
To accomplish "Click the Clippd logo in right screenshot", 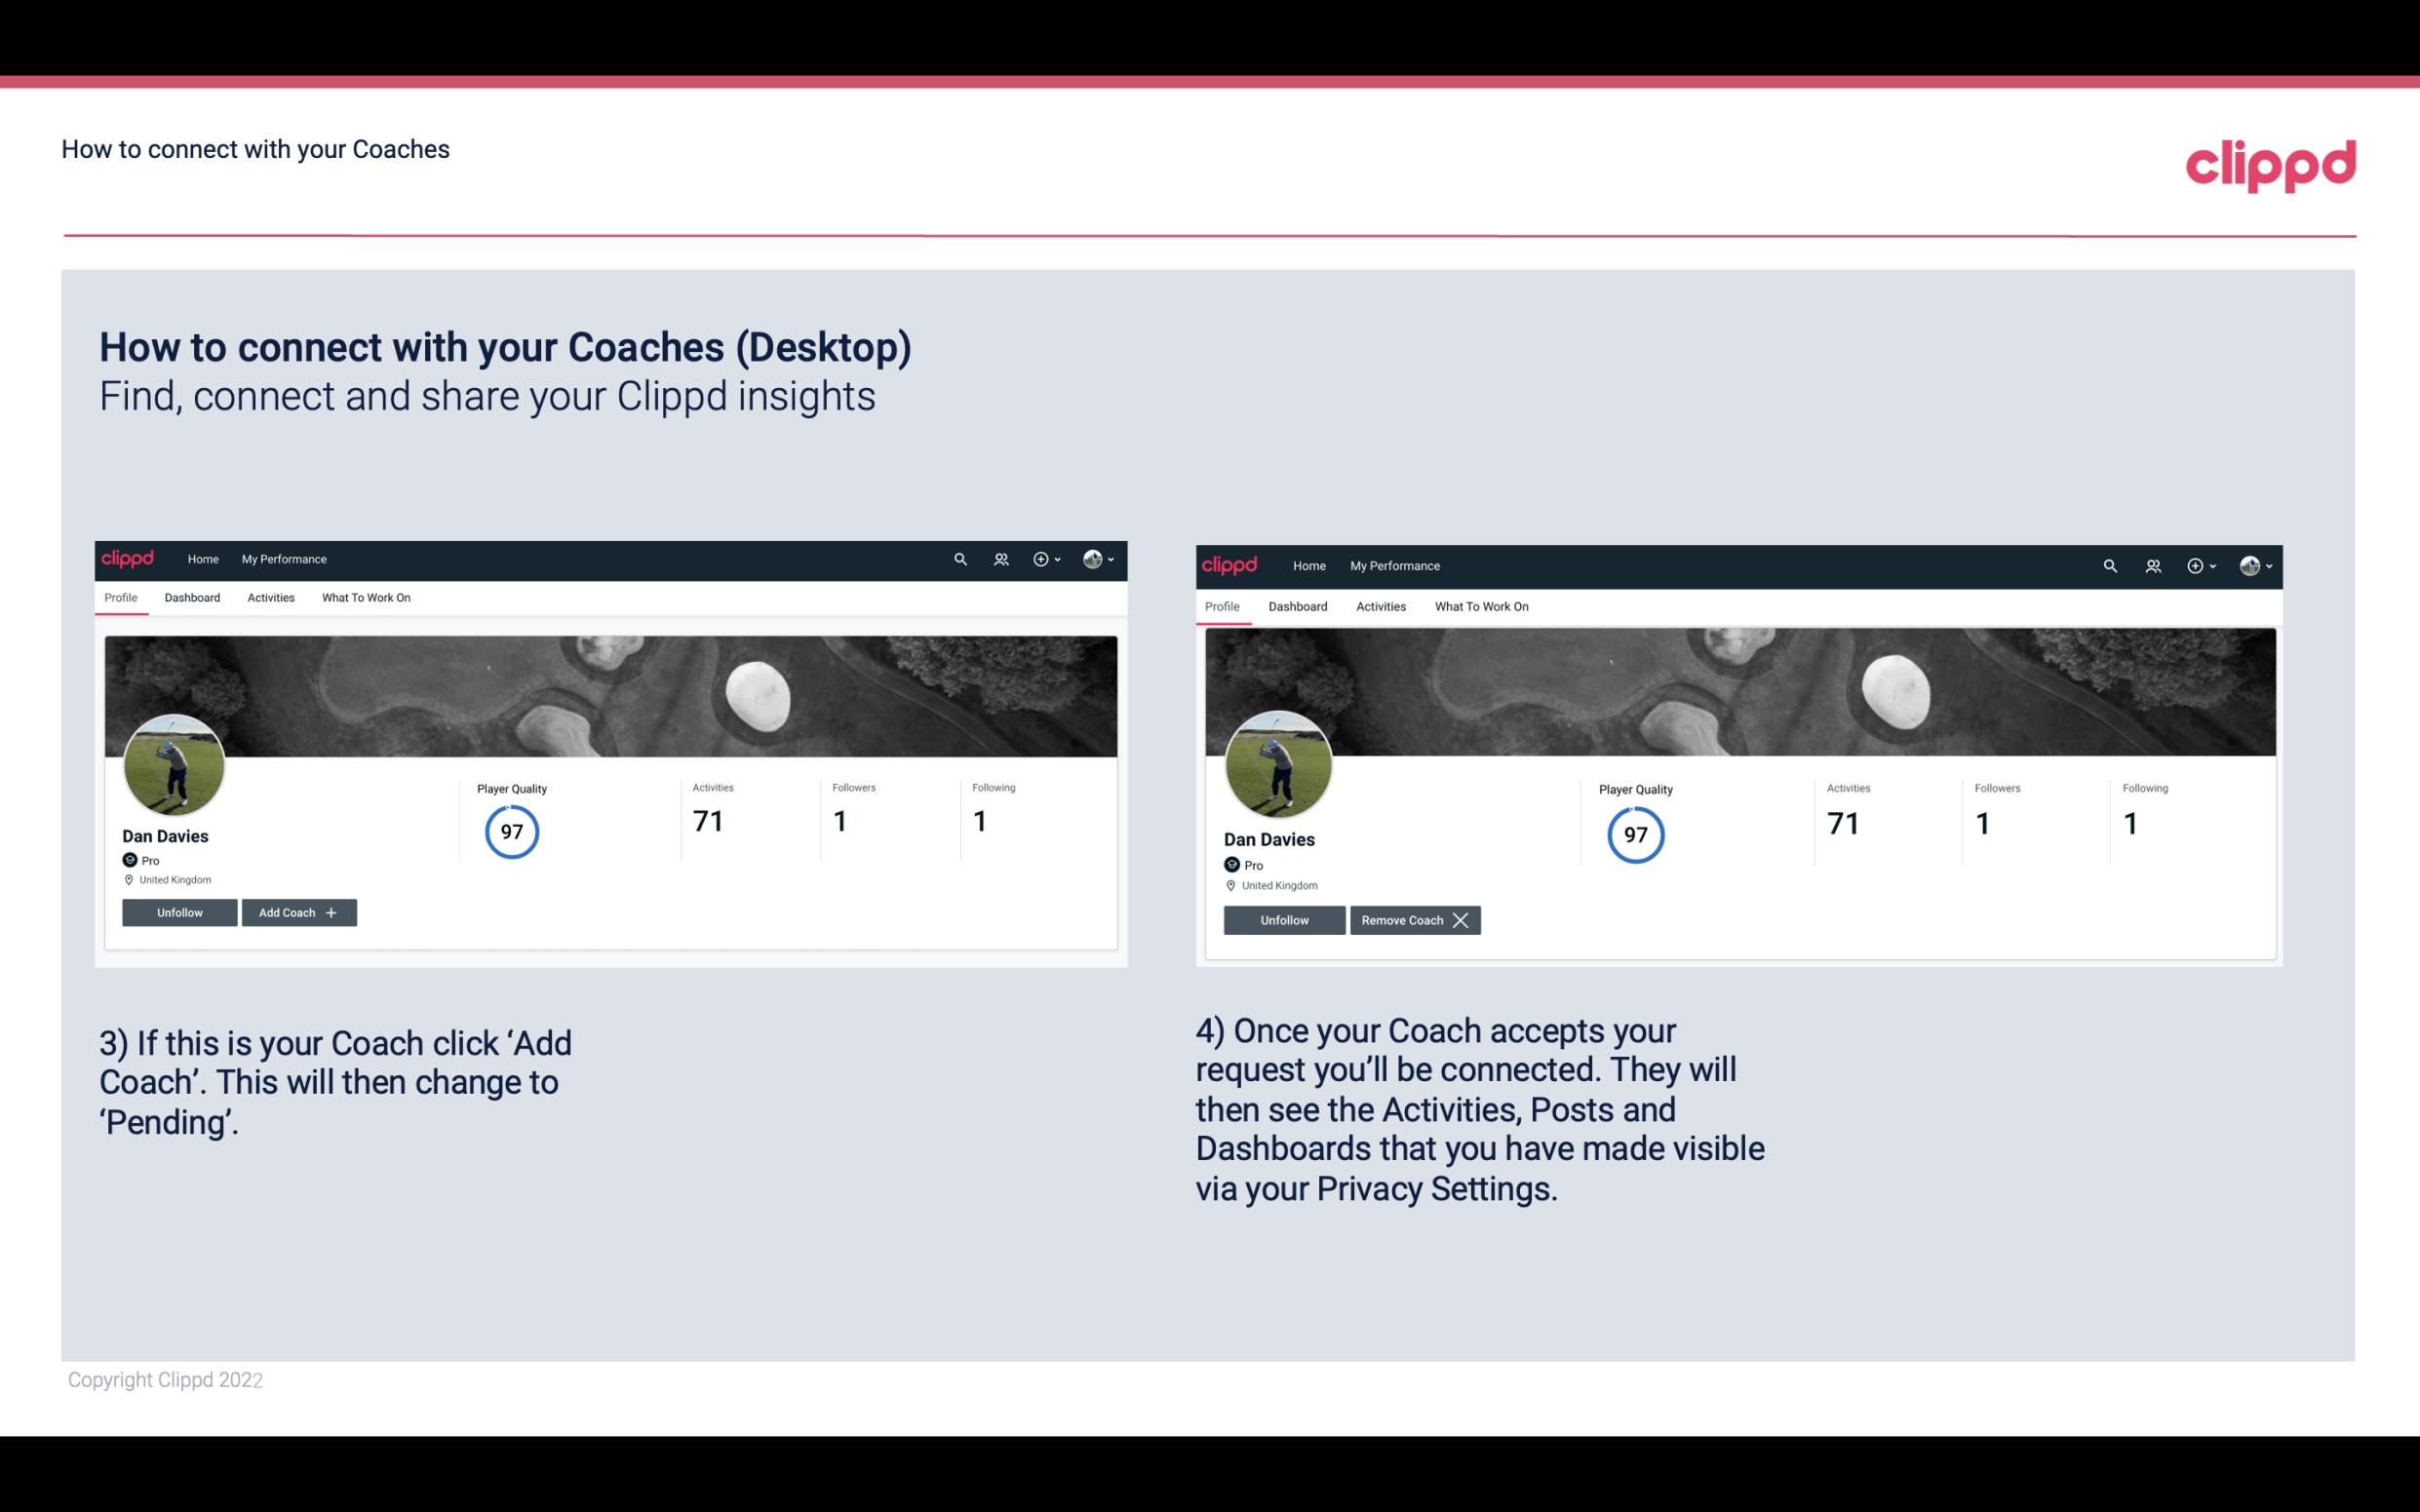I will (1231, 564).
